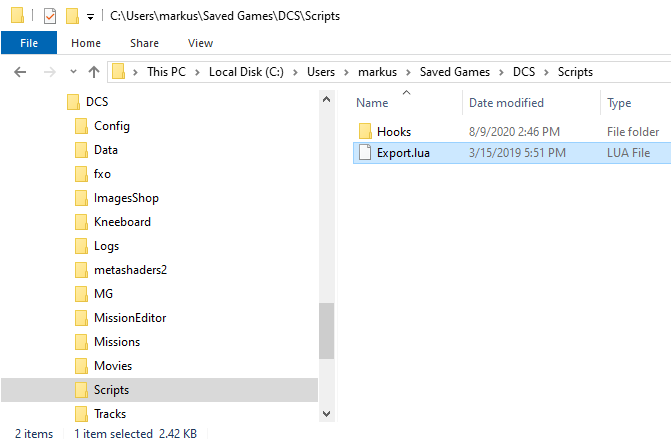Open the File menu tab

[29, 43]
